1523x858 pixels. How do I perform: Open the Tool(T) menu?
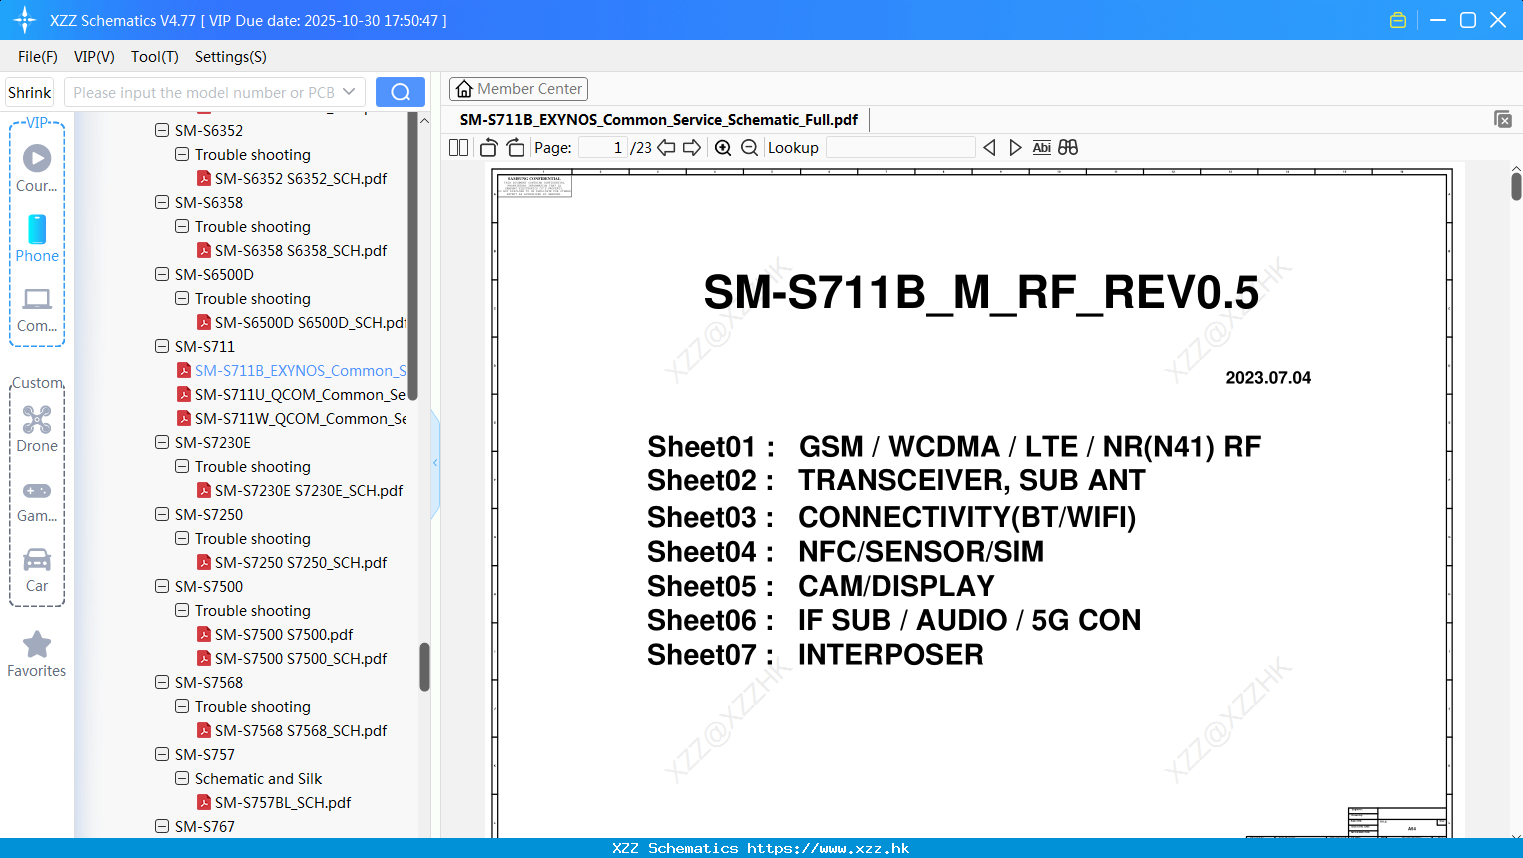154,57
